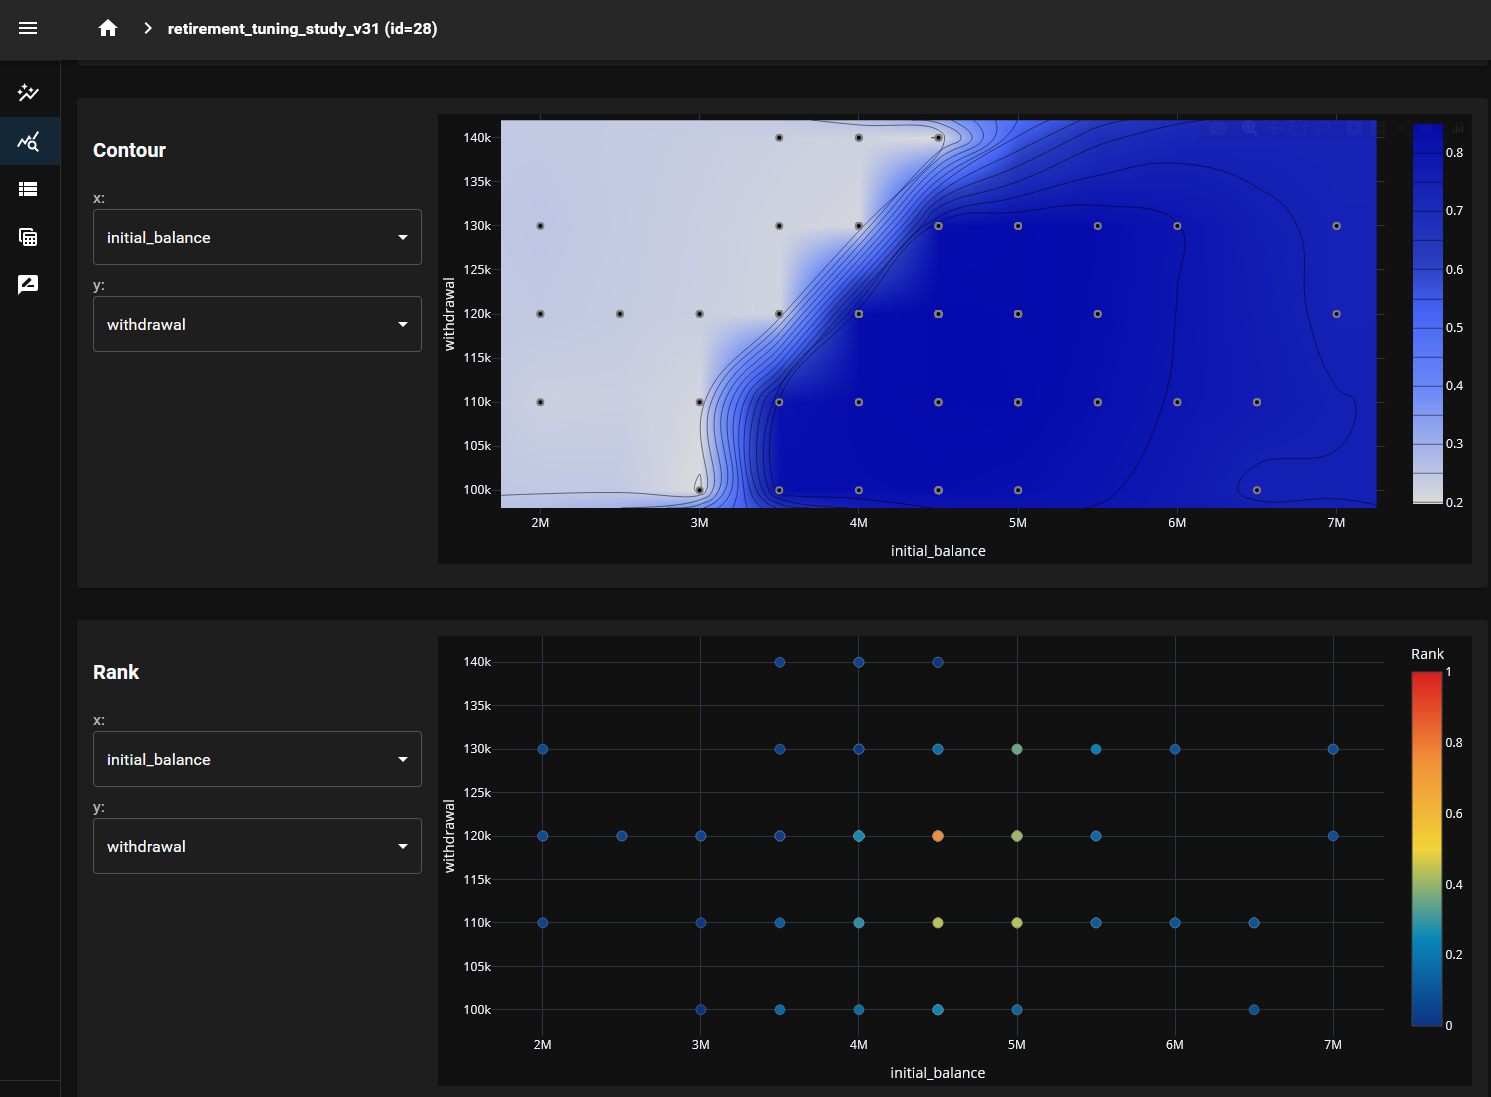Select the Analytics sidebar icon
This screenshot has width=1491, height=1097.
pyautogui.click(x=28, y=141)
